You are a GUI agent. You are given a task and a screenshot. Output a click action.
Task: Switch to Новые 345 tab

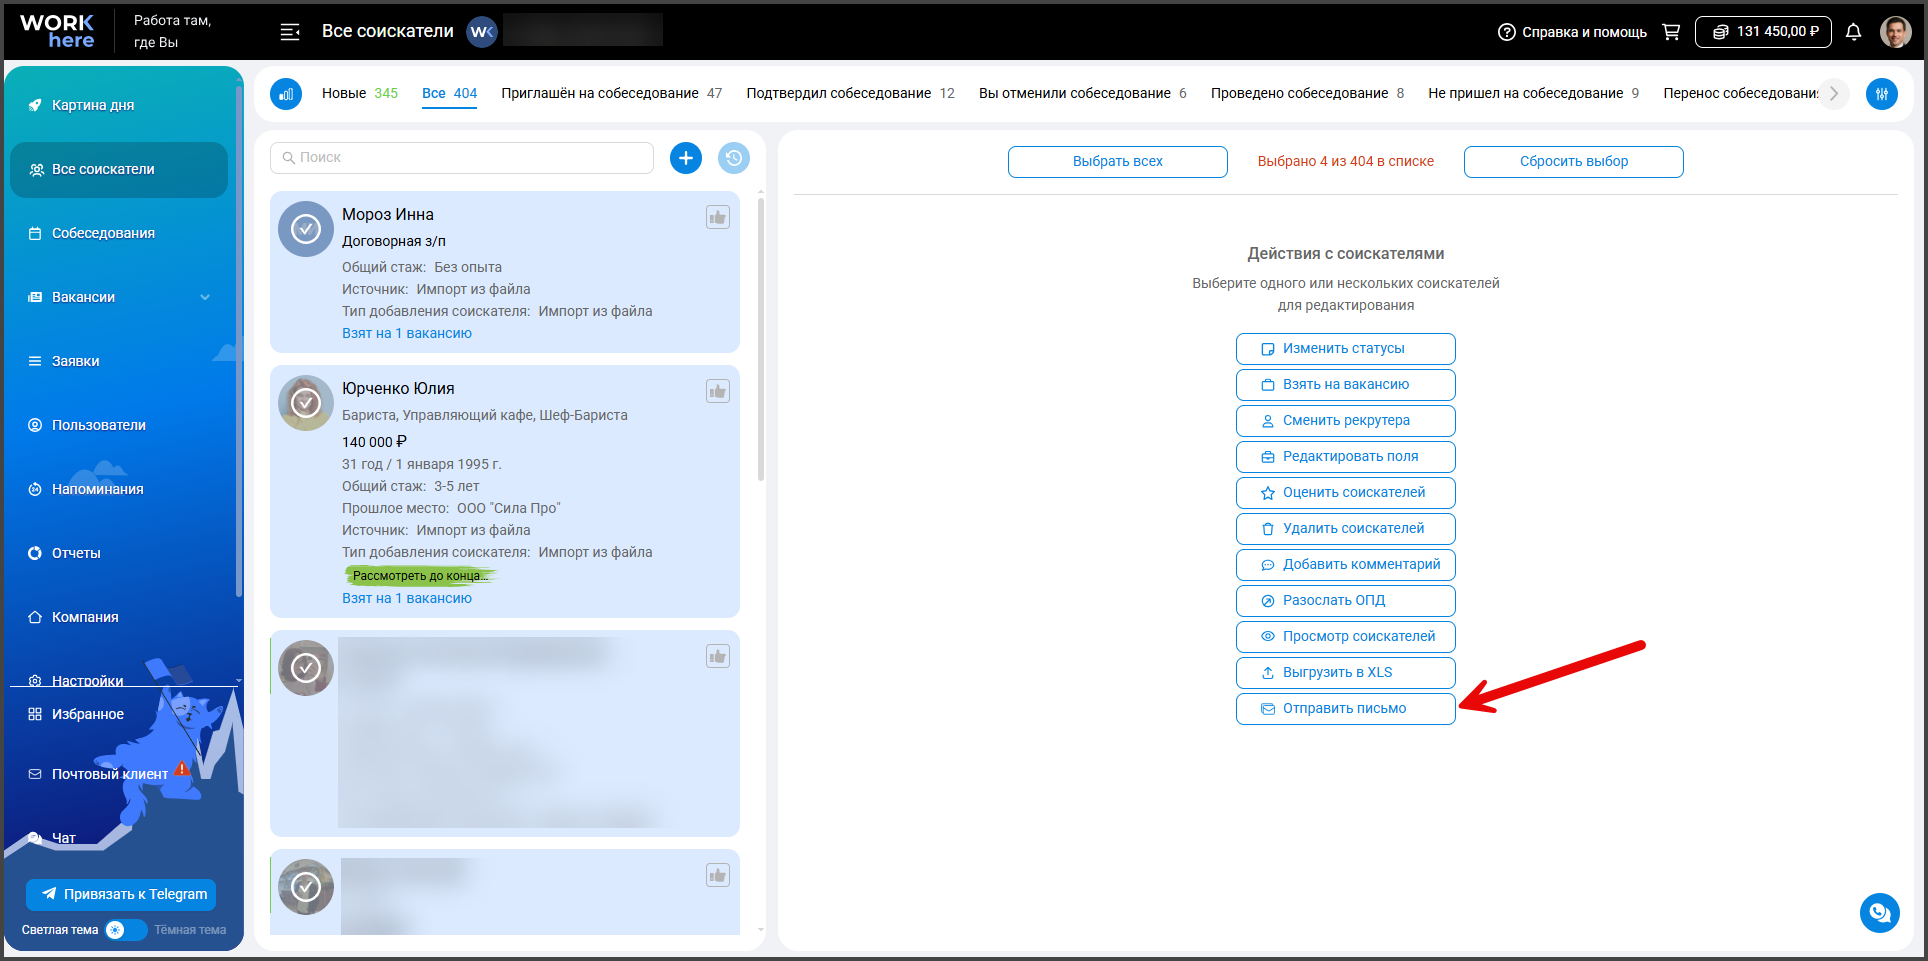(x=360, y=93)
